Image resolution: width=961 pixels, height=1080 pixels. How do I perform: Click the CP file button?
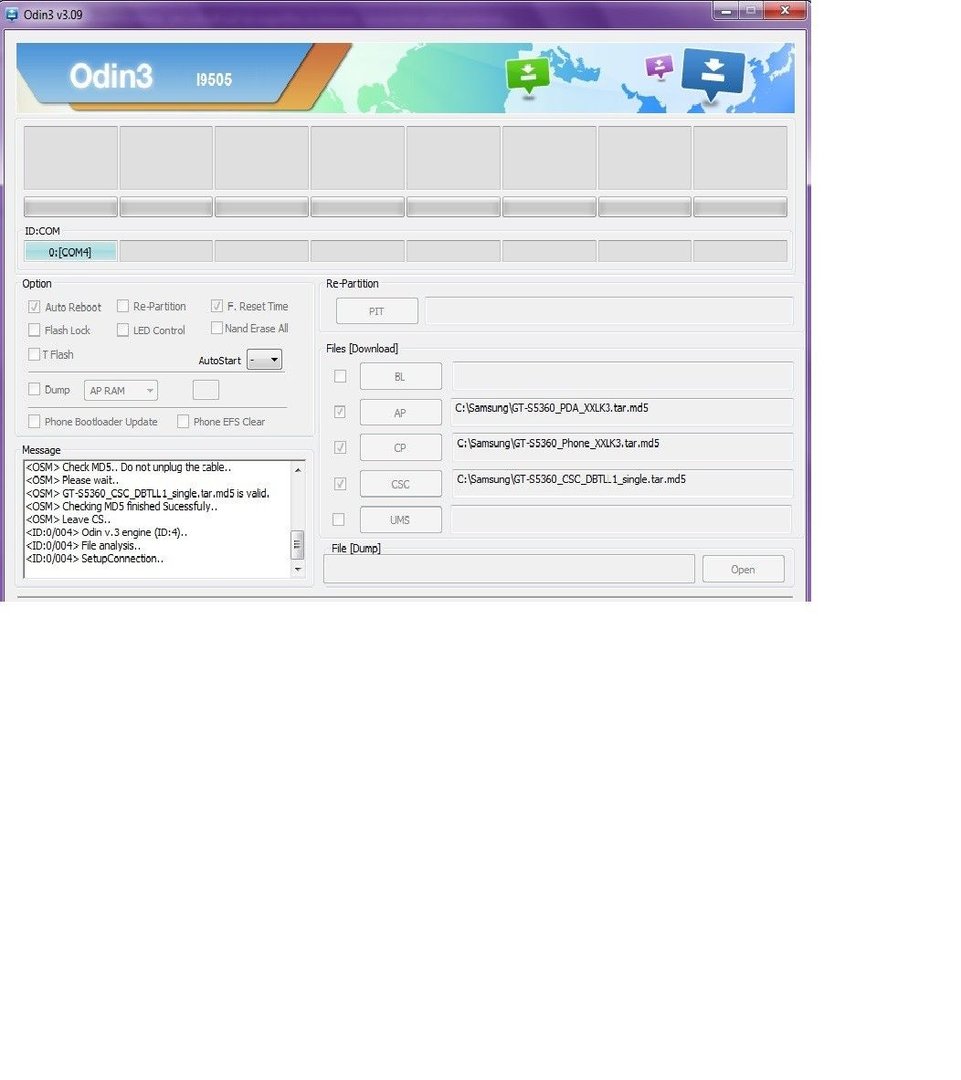pos(400,448)
